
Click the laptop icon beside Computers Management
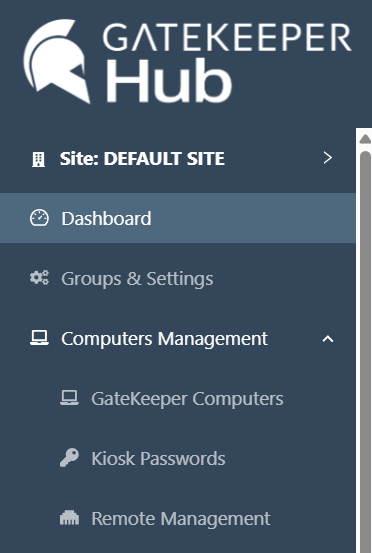39,338
